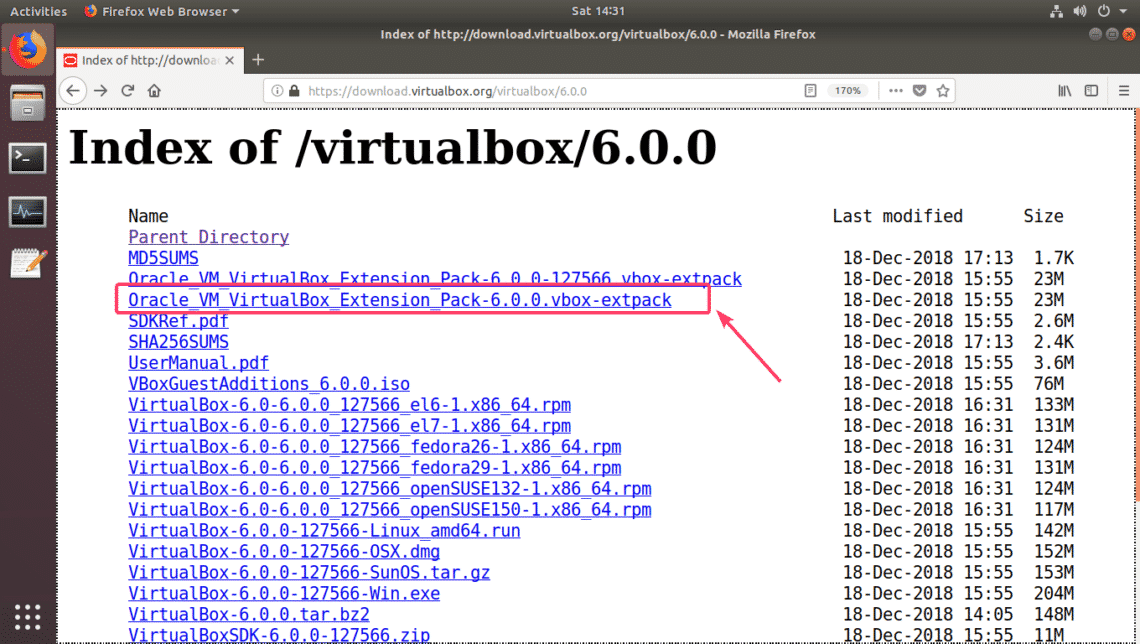The image size is (1140, 644).
Task: Open the Firefox hamburger menu
Action: [x=1124, y=91]
